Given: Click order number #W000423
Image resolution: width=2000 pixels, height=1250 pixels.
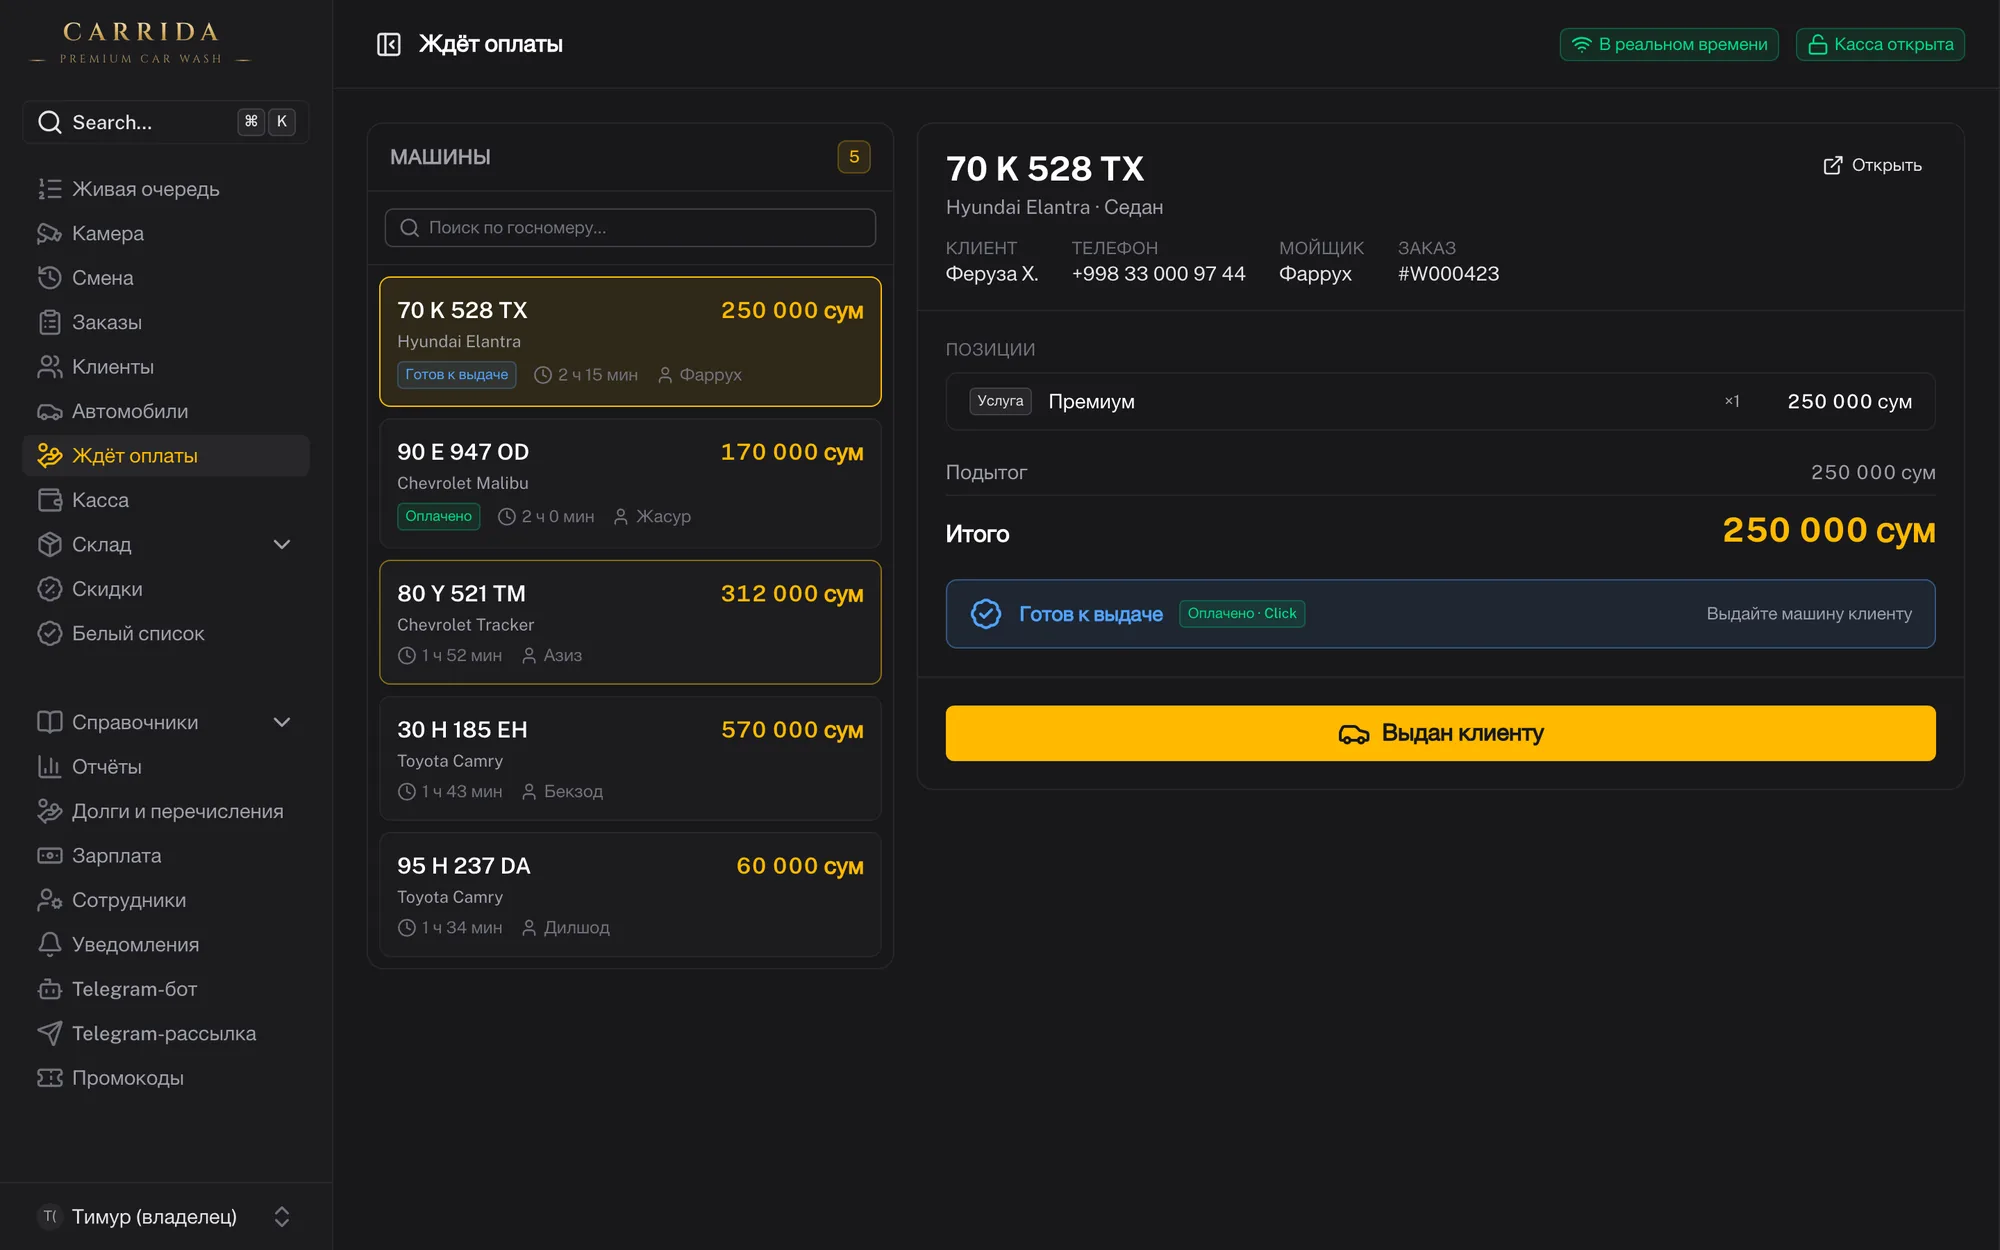Looking at the screenshot, I should coord(1448,274).
